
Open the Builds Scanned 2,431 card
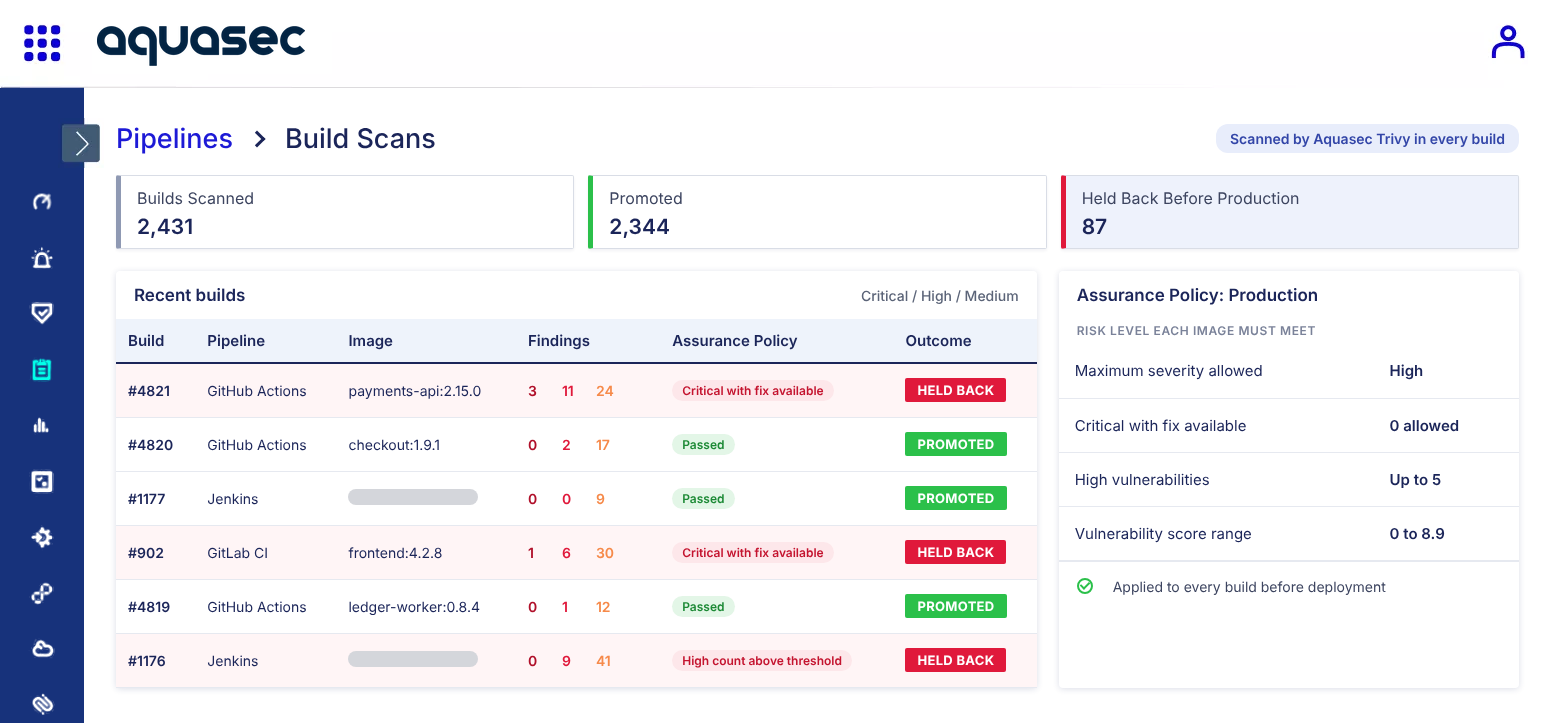345,212
